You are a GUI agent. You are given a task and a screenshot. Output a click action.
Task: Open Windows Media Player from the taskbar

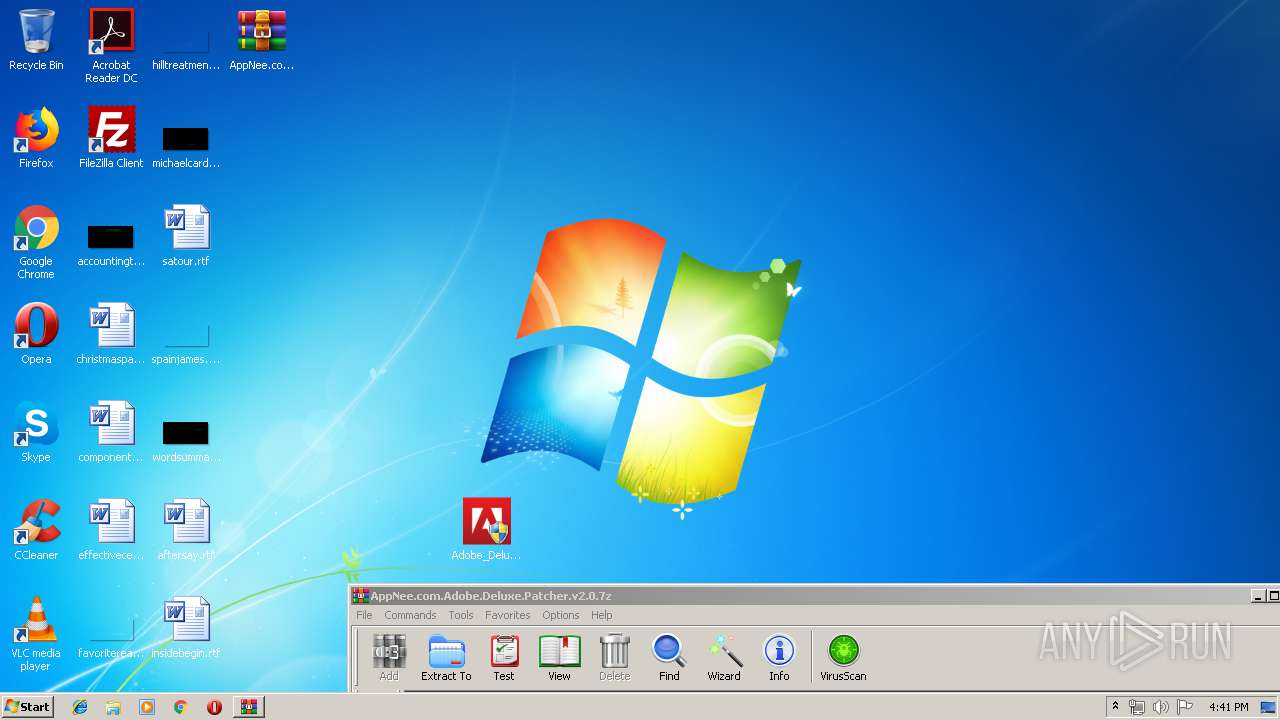point(147,707)
